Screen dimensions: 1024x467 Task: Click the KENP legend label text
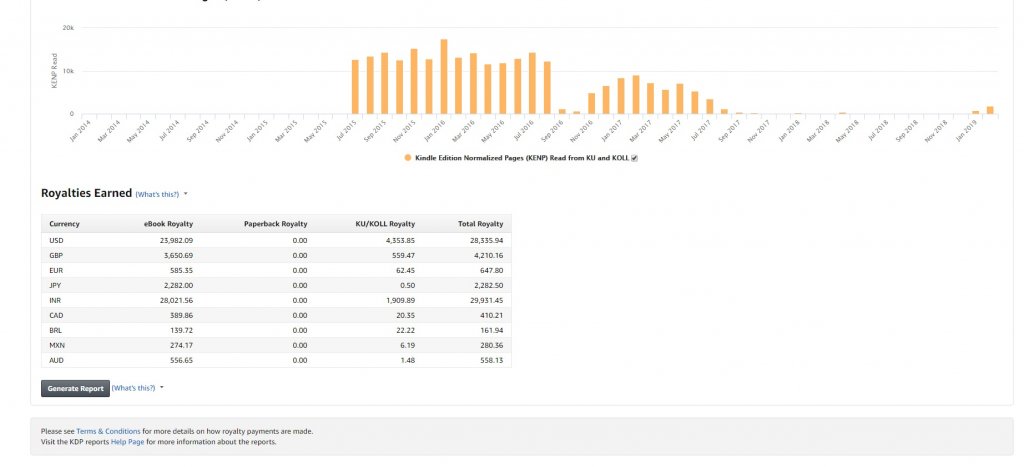[521, 158]
